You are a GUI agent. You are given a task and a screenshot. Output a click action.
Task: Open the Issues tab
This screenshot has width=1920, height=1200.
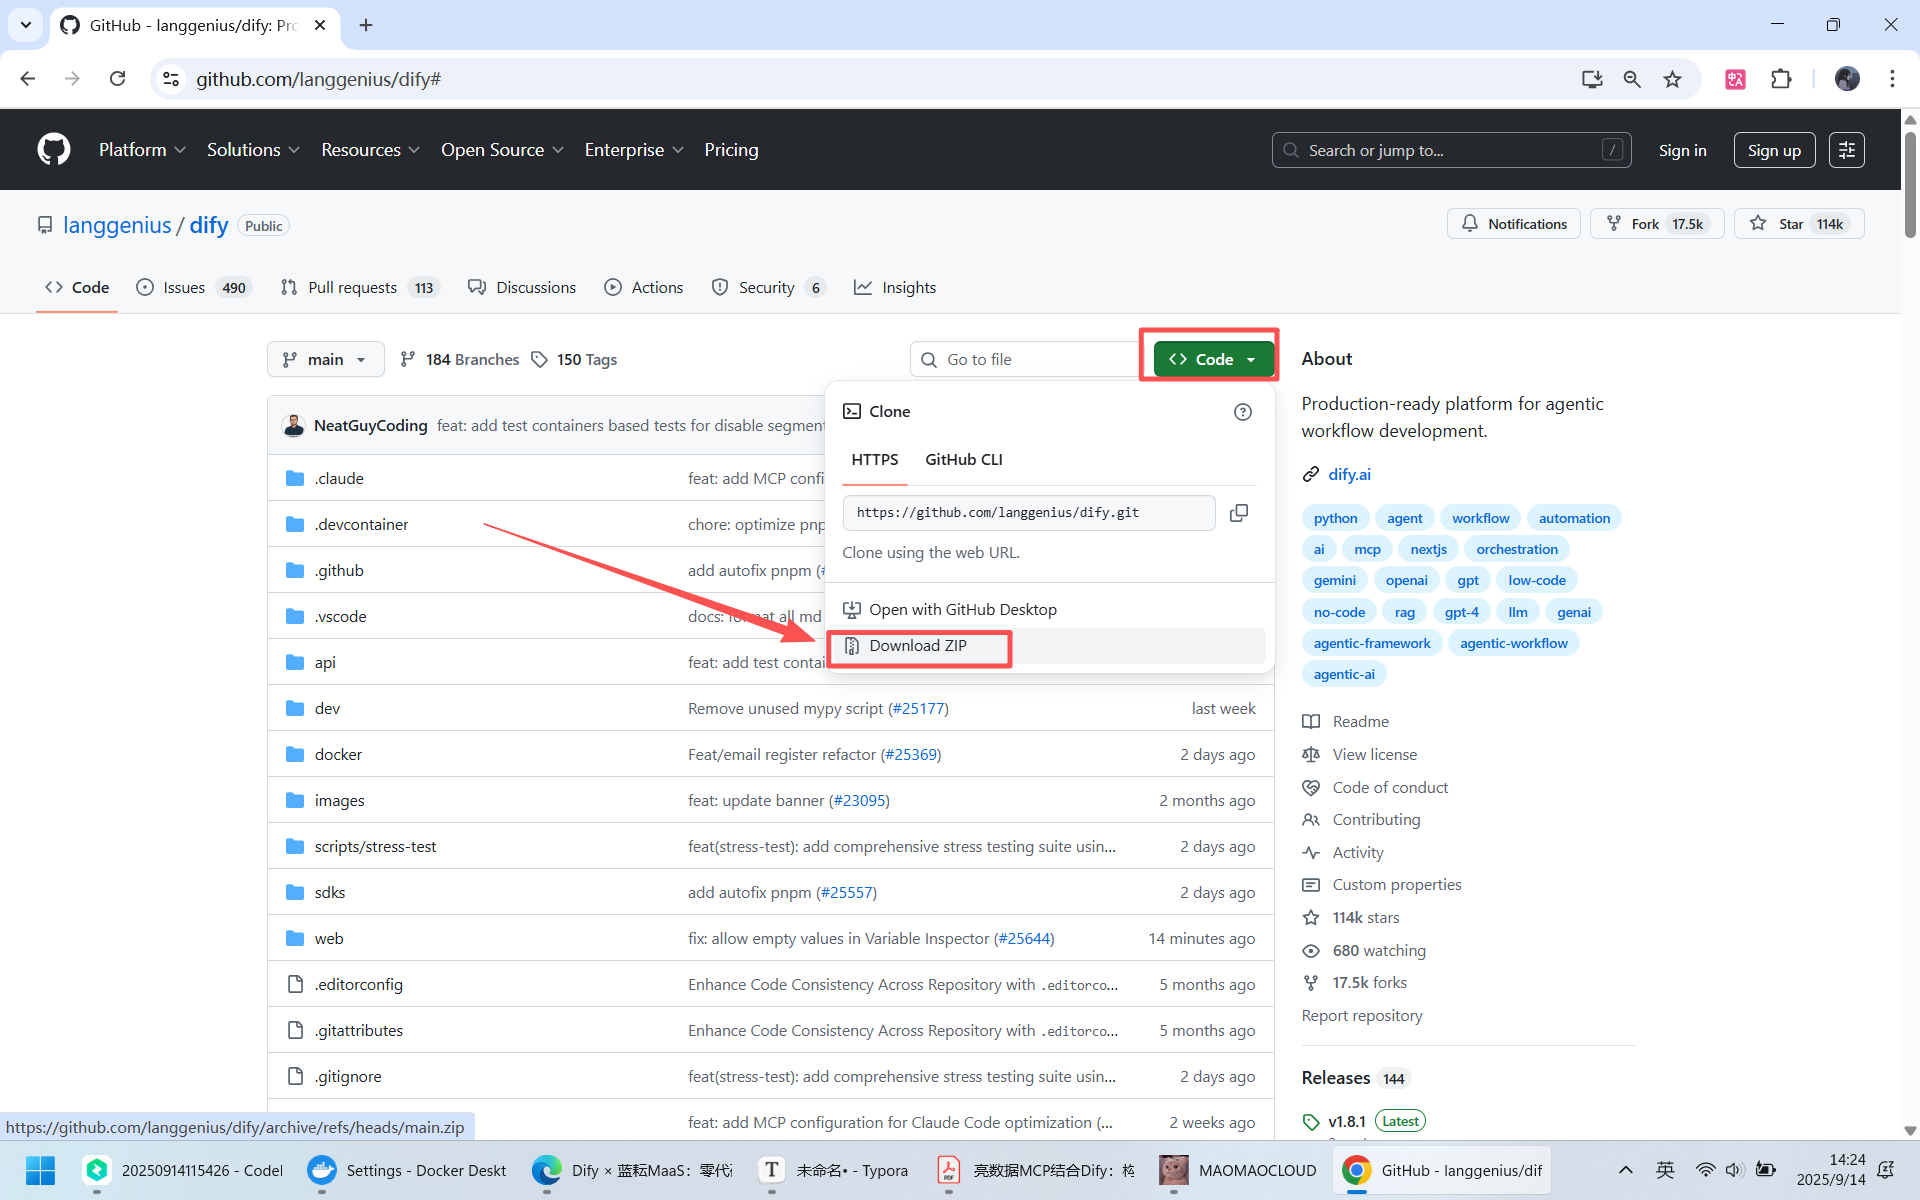(x=193, y=288)
